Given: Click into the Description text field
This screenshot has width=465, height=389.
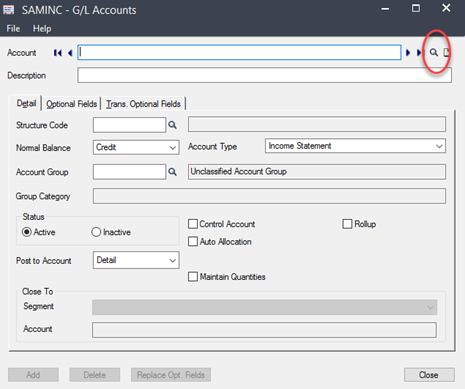Looking at the screenshot, I should click(x=265, y=75).
